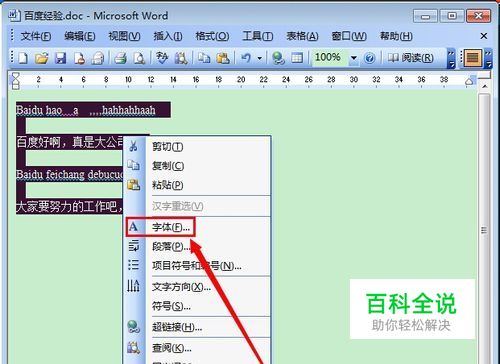Viewport: 500px width, 364px height.
Task: Open the 工具(T) menu
Action: (x=257, y=36)
